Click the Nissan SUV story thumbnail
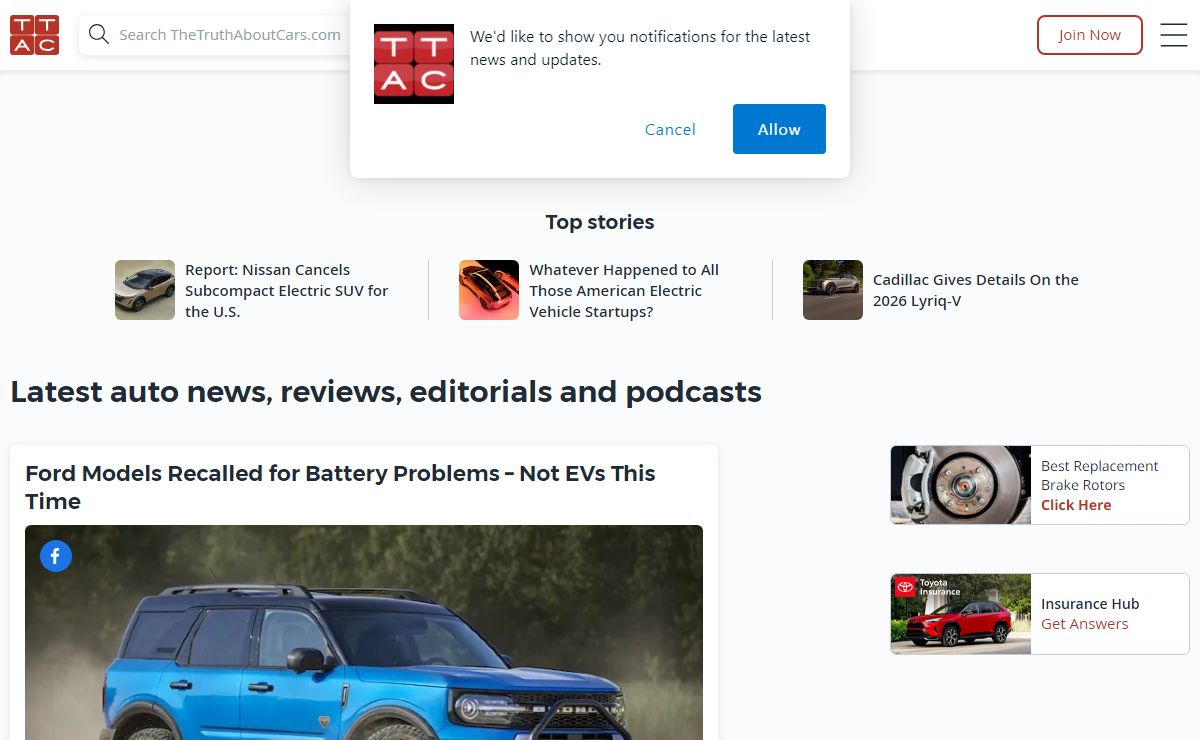The width and height of the screenshot is (1200, 740). pos(145,290)
